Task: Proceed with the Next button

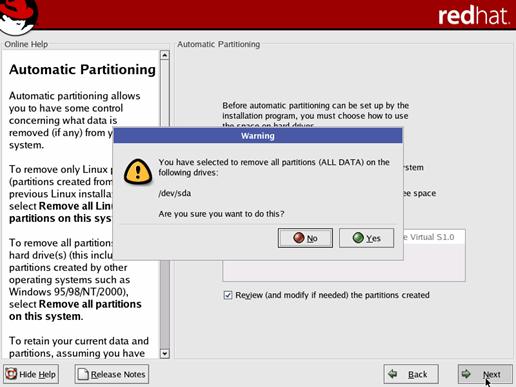Action: [x=485, y=374]
